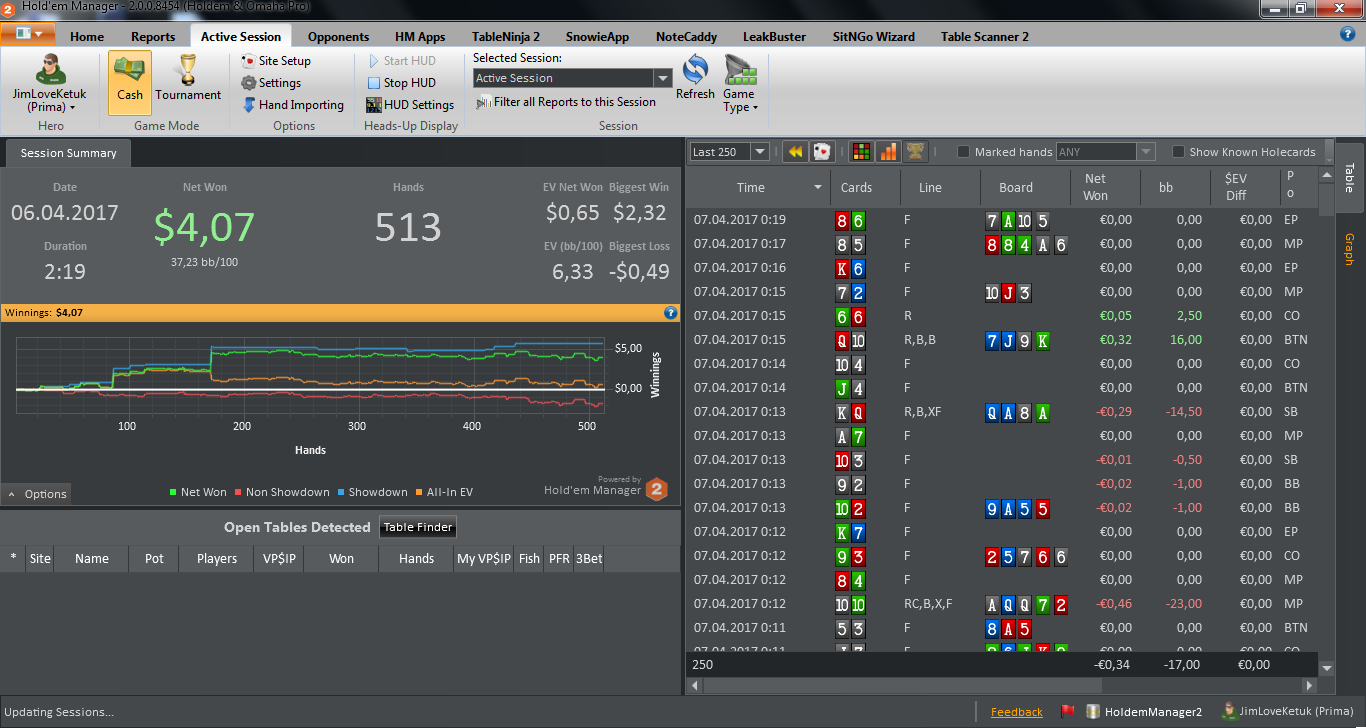Click the Time column sort arrow

click(818, 187)
